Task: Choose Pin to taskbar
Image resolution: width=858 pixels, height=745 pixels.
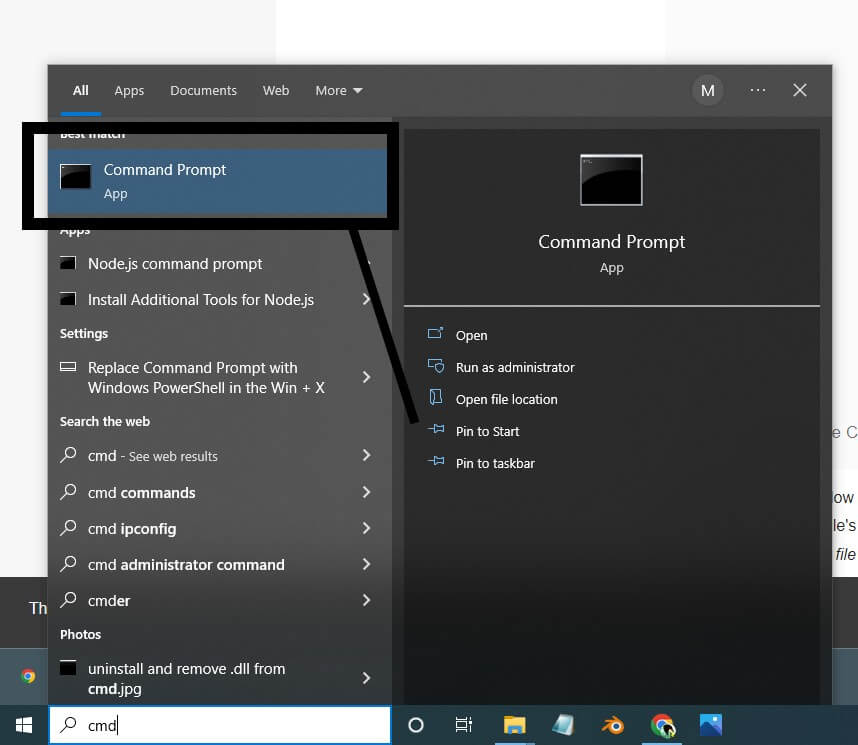Action: 495,464
